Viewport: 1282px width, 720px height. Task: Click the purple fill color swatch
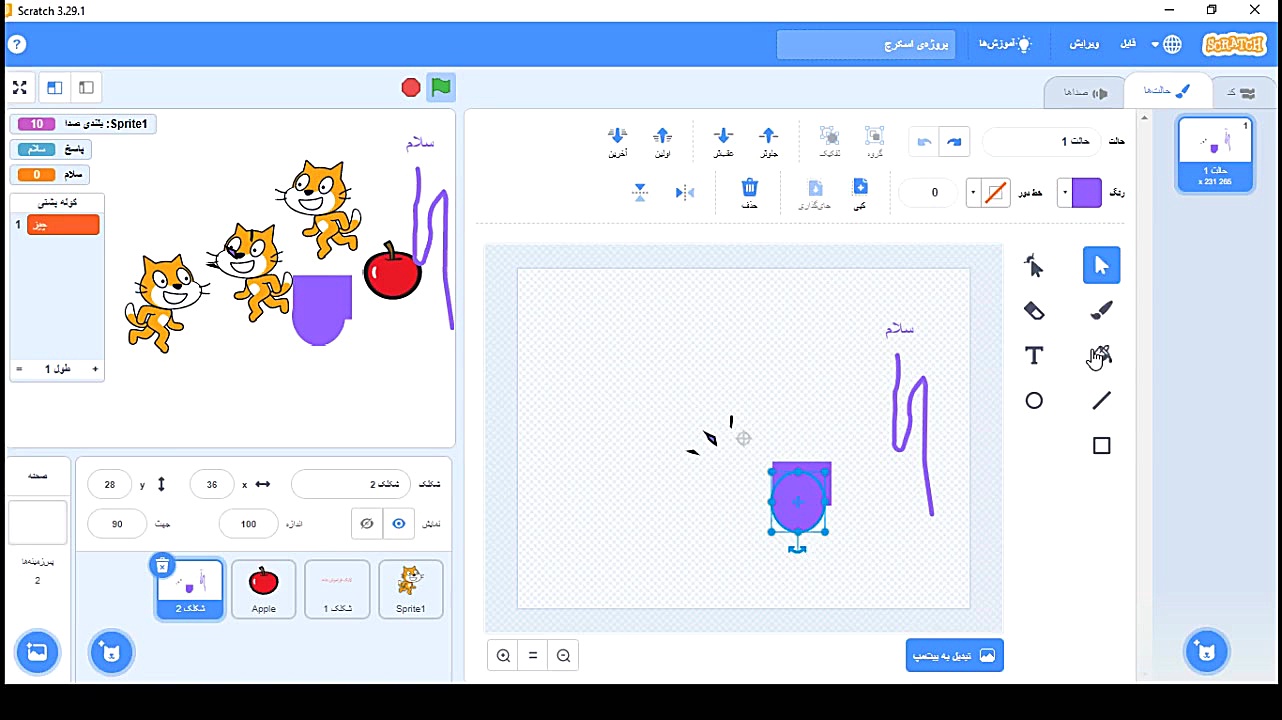click(x=1086, y=193)
